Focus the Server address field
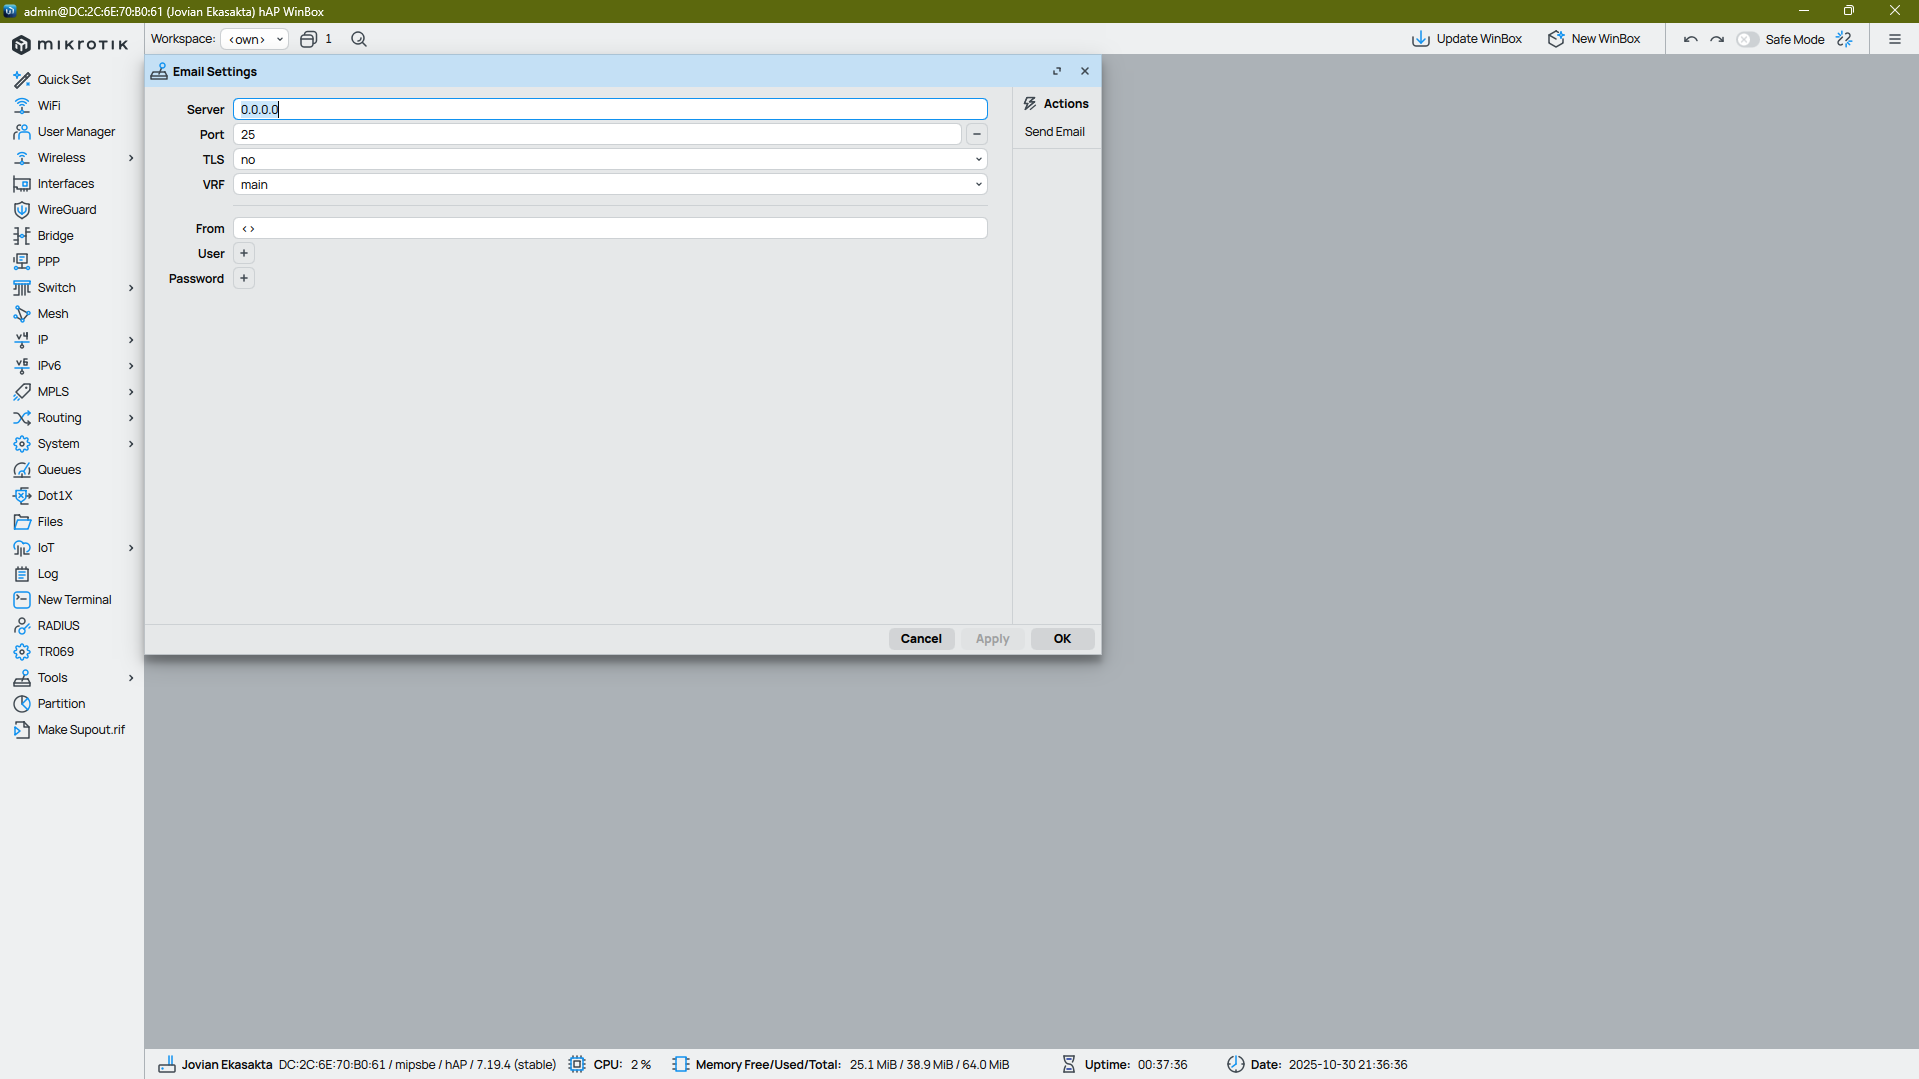 610,109
